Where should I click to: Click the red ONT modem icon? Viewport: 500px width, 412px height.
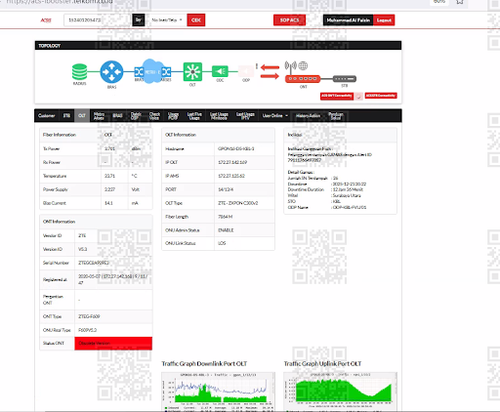303,79
